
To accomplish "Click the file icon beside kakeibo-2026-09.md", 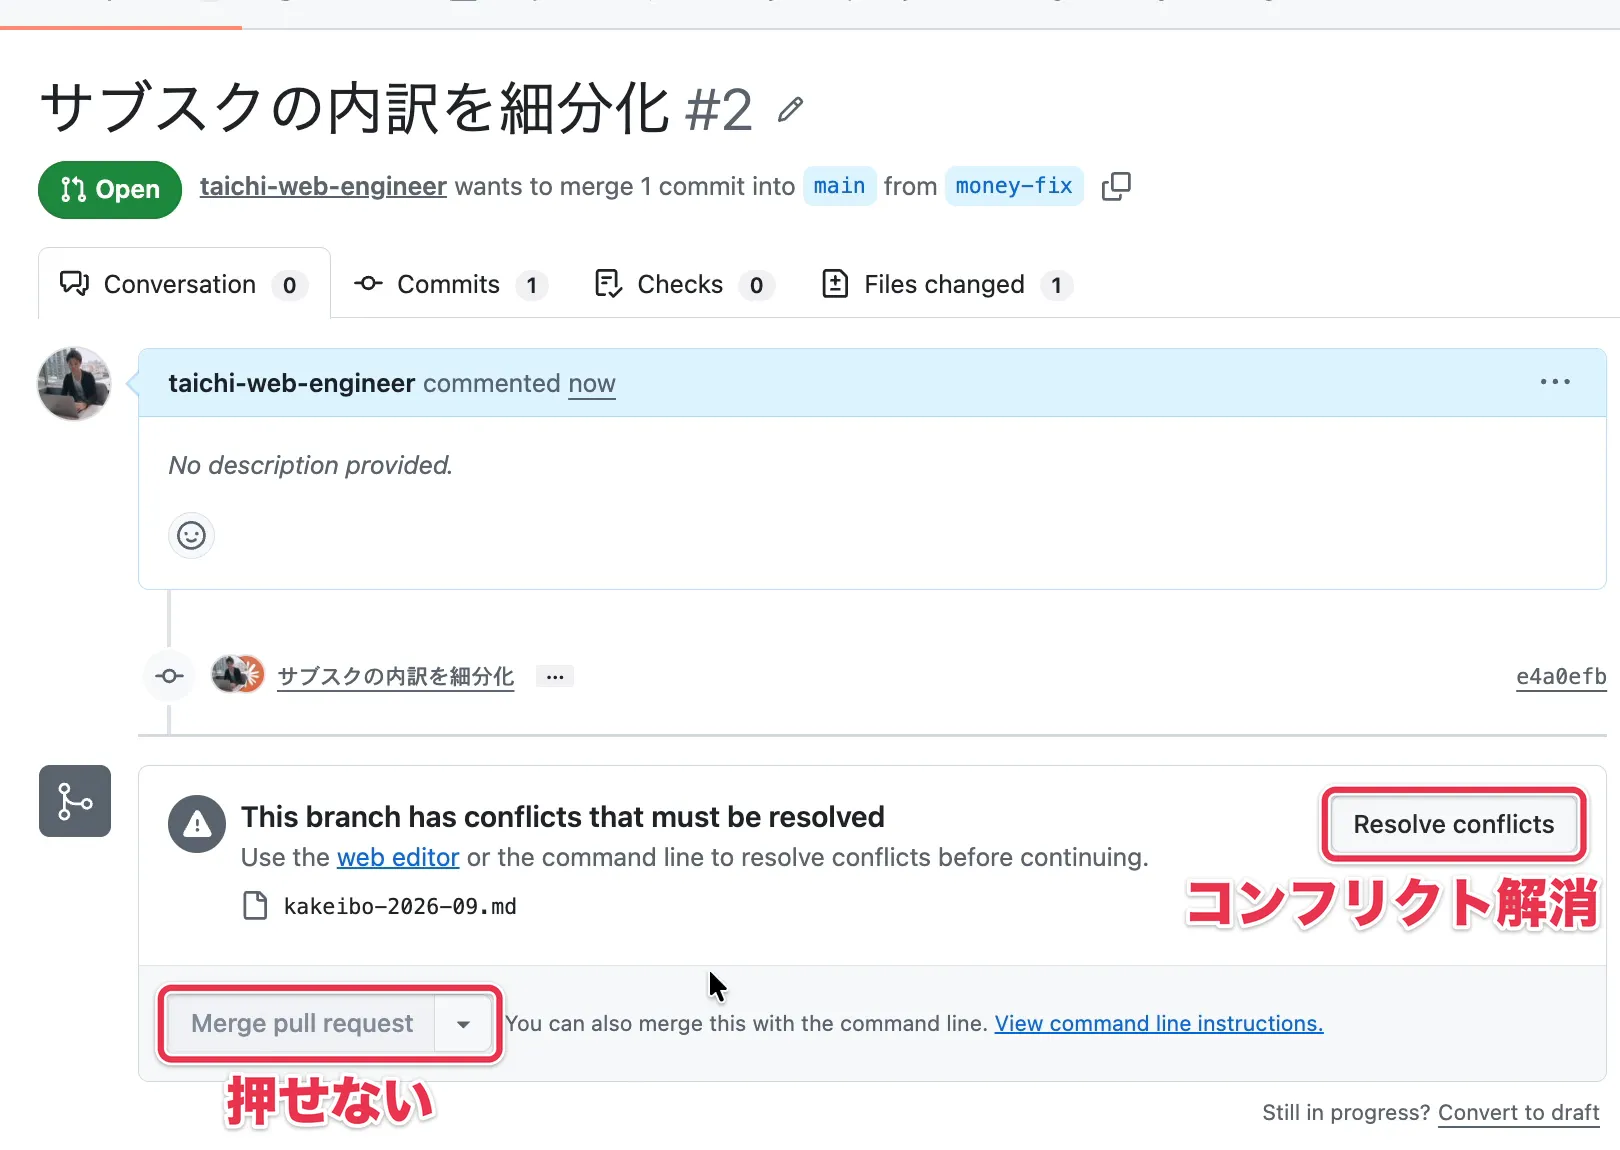I will [x=256, y=906].
